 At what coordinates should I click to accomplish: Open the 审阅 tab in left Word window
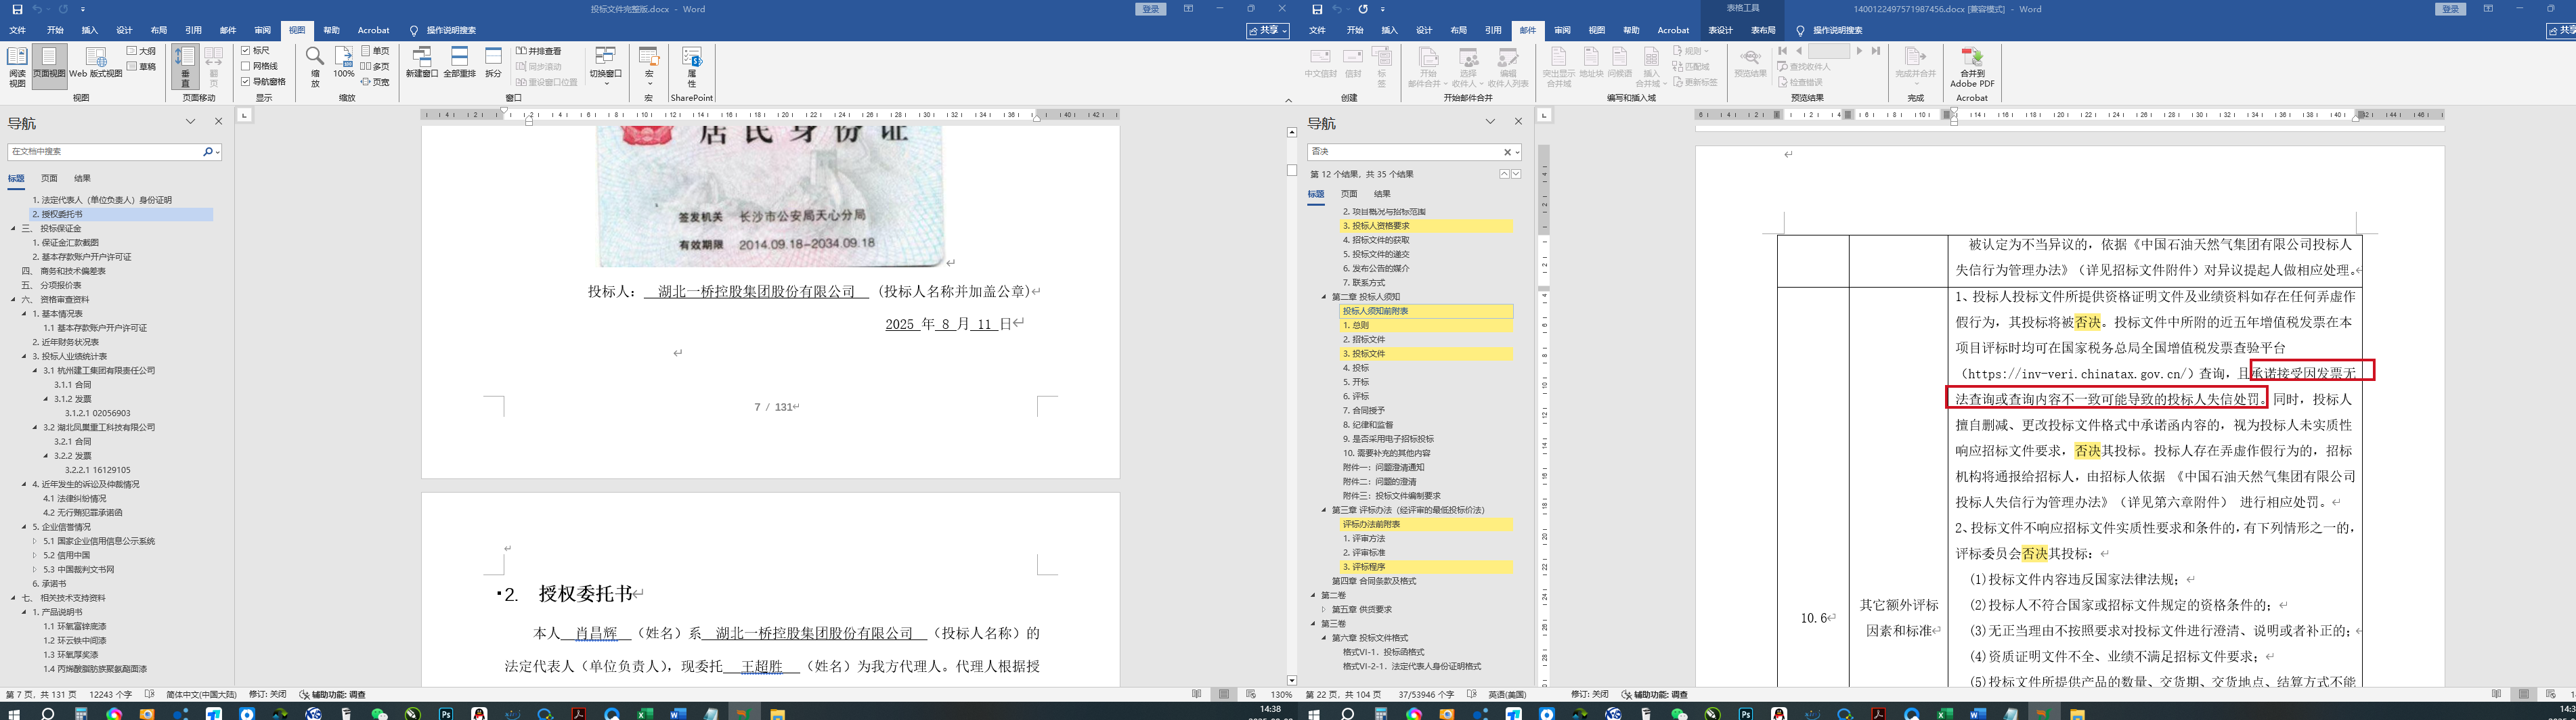point(262,31)
